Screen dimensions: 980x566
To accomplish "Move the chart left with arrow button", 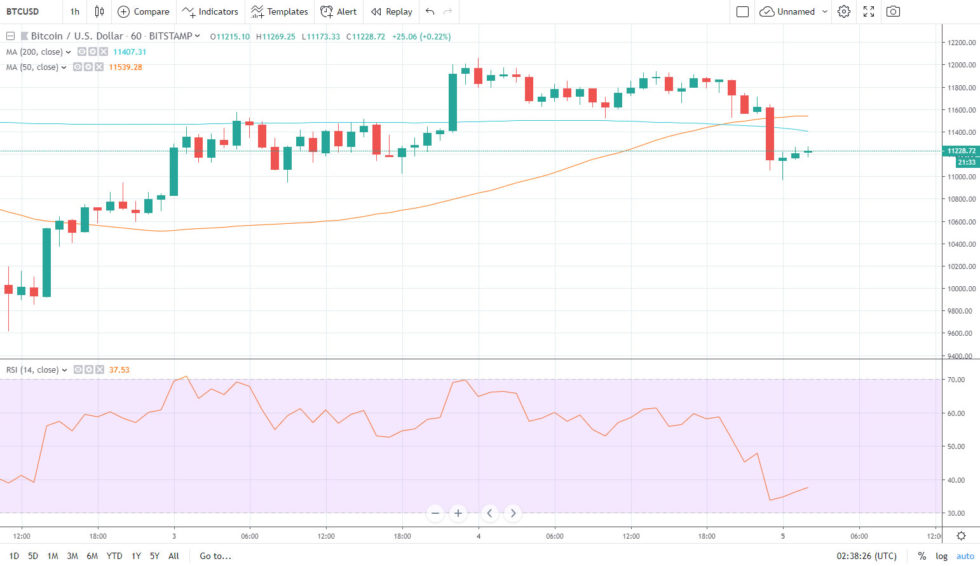I will click(489, 513).
